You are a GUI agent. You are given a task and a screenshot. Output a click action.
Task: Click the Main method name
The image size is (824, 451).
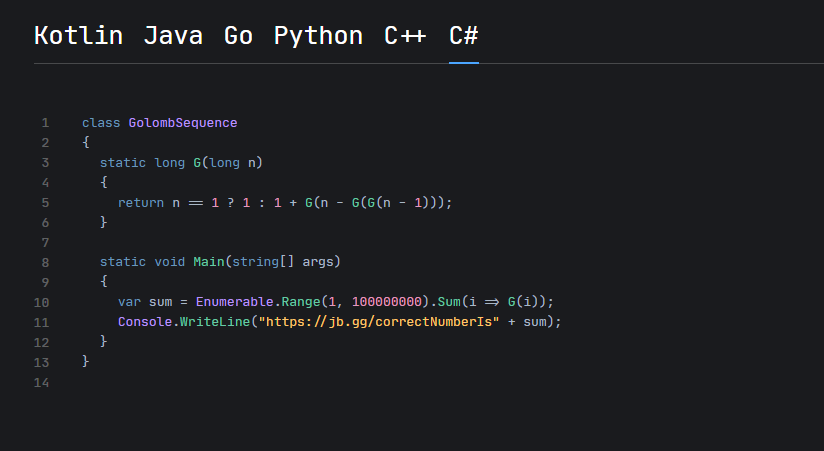coord(209,262)
